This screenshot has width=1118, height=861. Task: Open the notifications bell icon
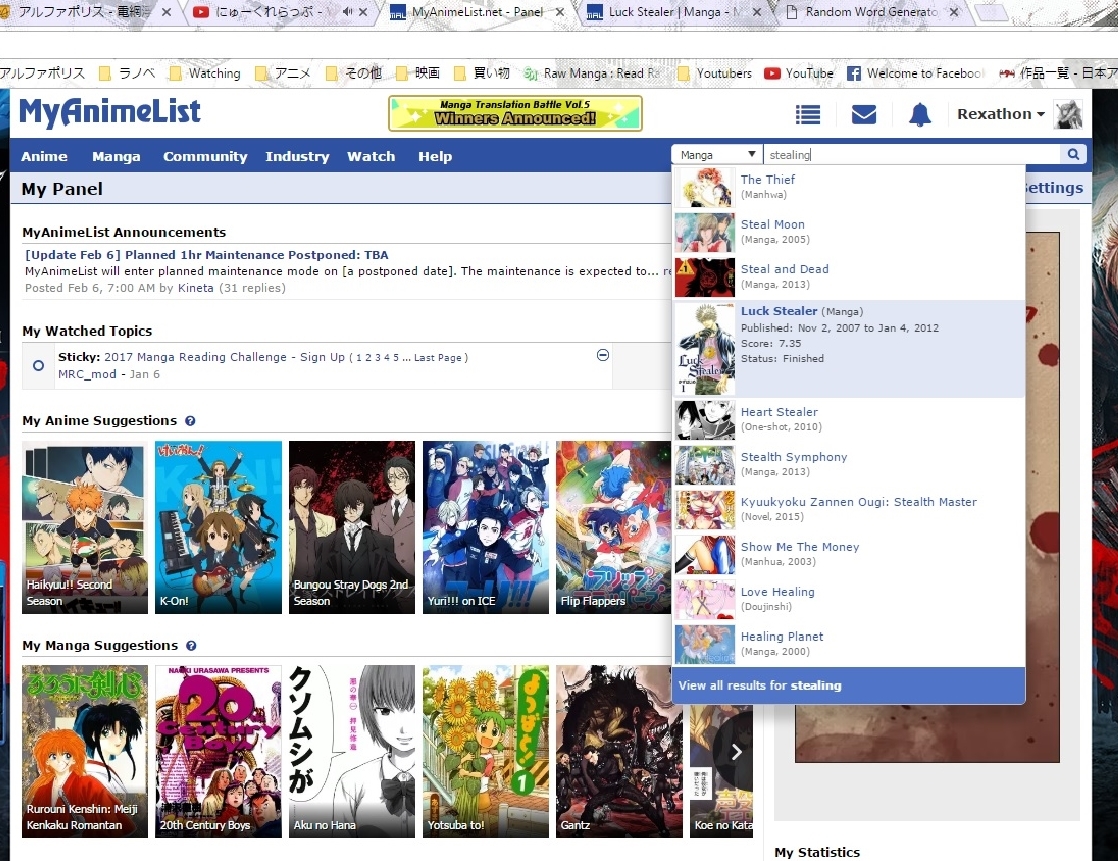coord(920,114)
